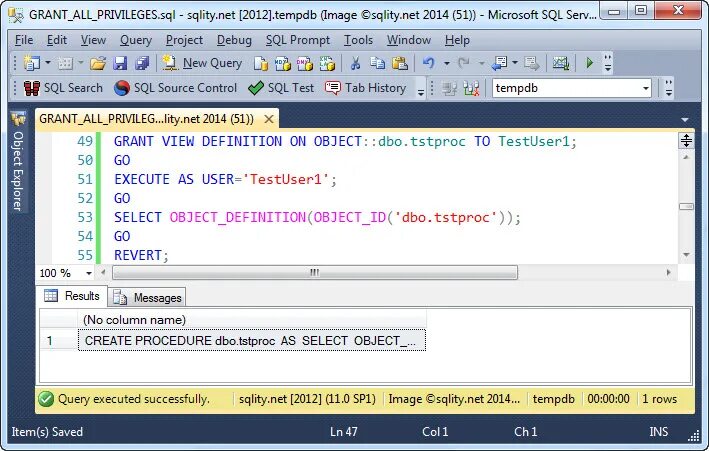Click New Query button
709x451 pixels.
pyautogui.click(x=203, y=63)
